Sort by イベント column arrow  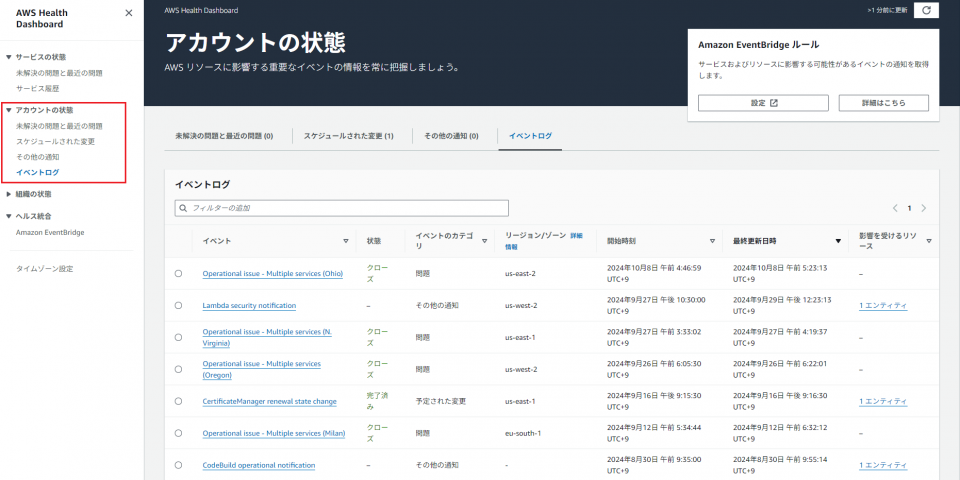(346, 241)
